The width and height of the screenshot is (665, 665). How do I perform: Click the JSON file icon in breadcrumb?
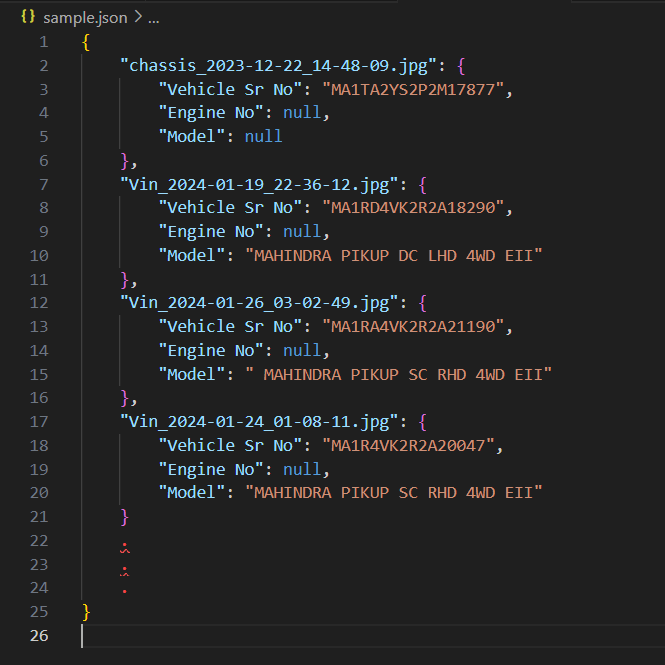[x=28, y=17]
